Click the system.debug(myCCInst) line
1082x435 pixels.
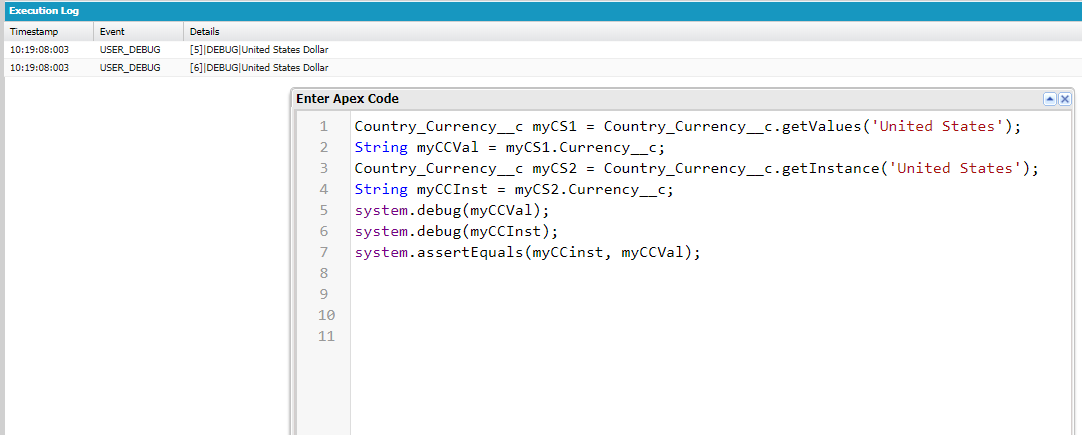pos(456,232)
